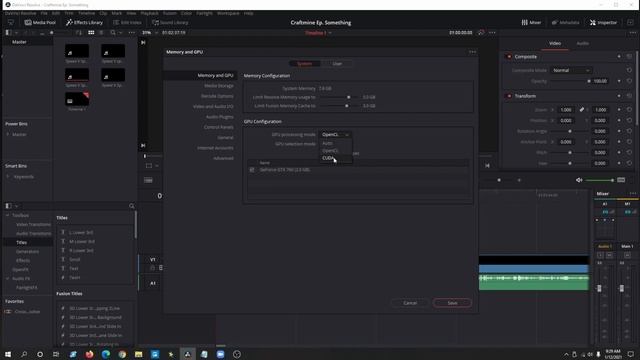Open the GPU processing mode dropdown

click(x=335, y=135)
